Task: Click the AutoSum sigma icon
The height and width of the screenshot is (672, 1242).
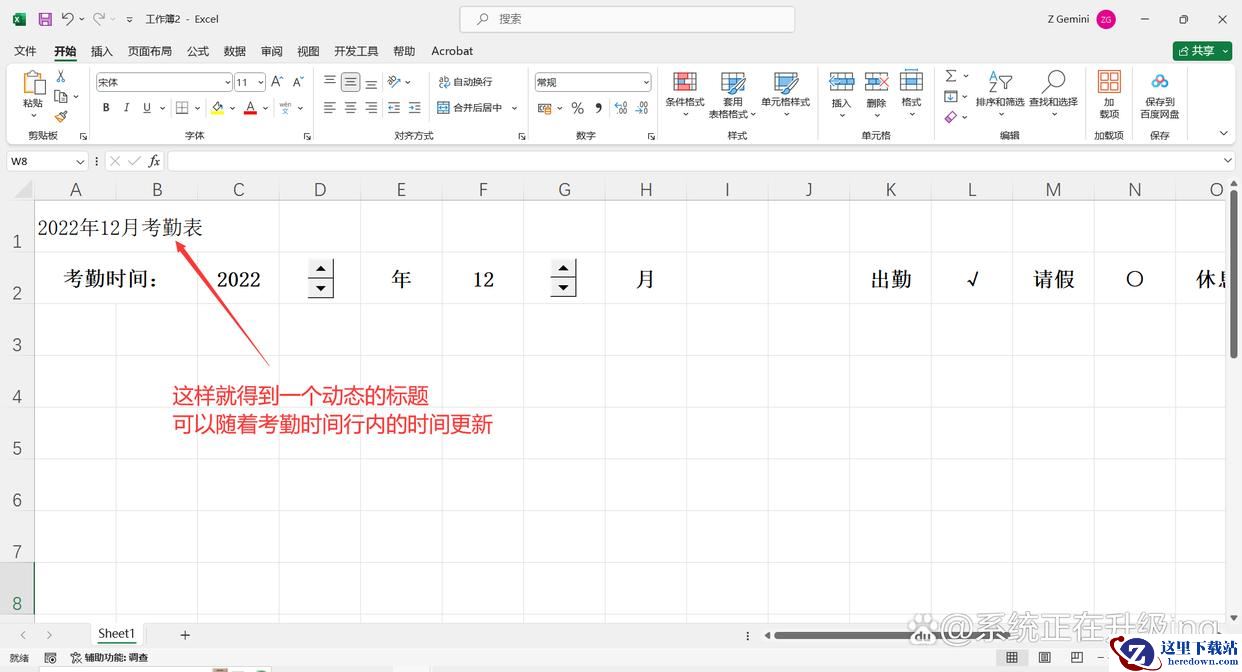Action: [x=951, y=76]
